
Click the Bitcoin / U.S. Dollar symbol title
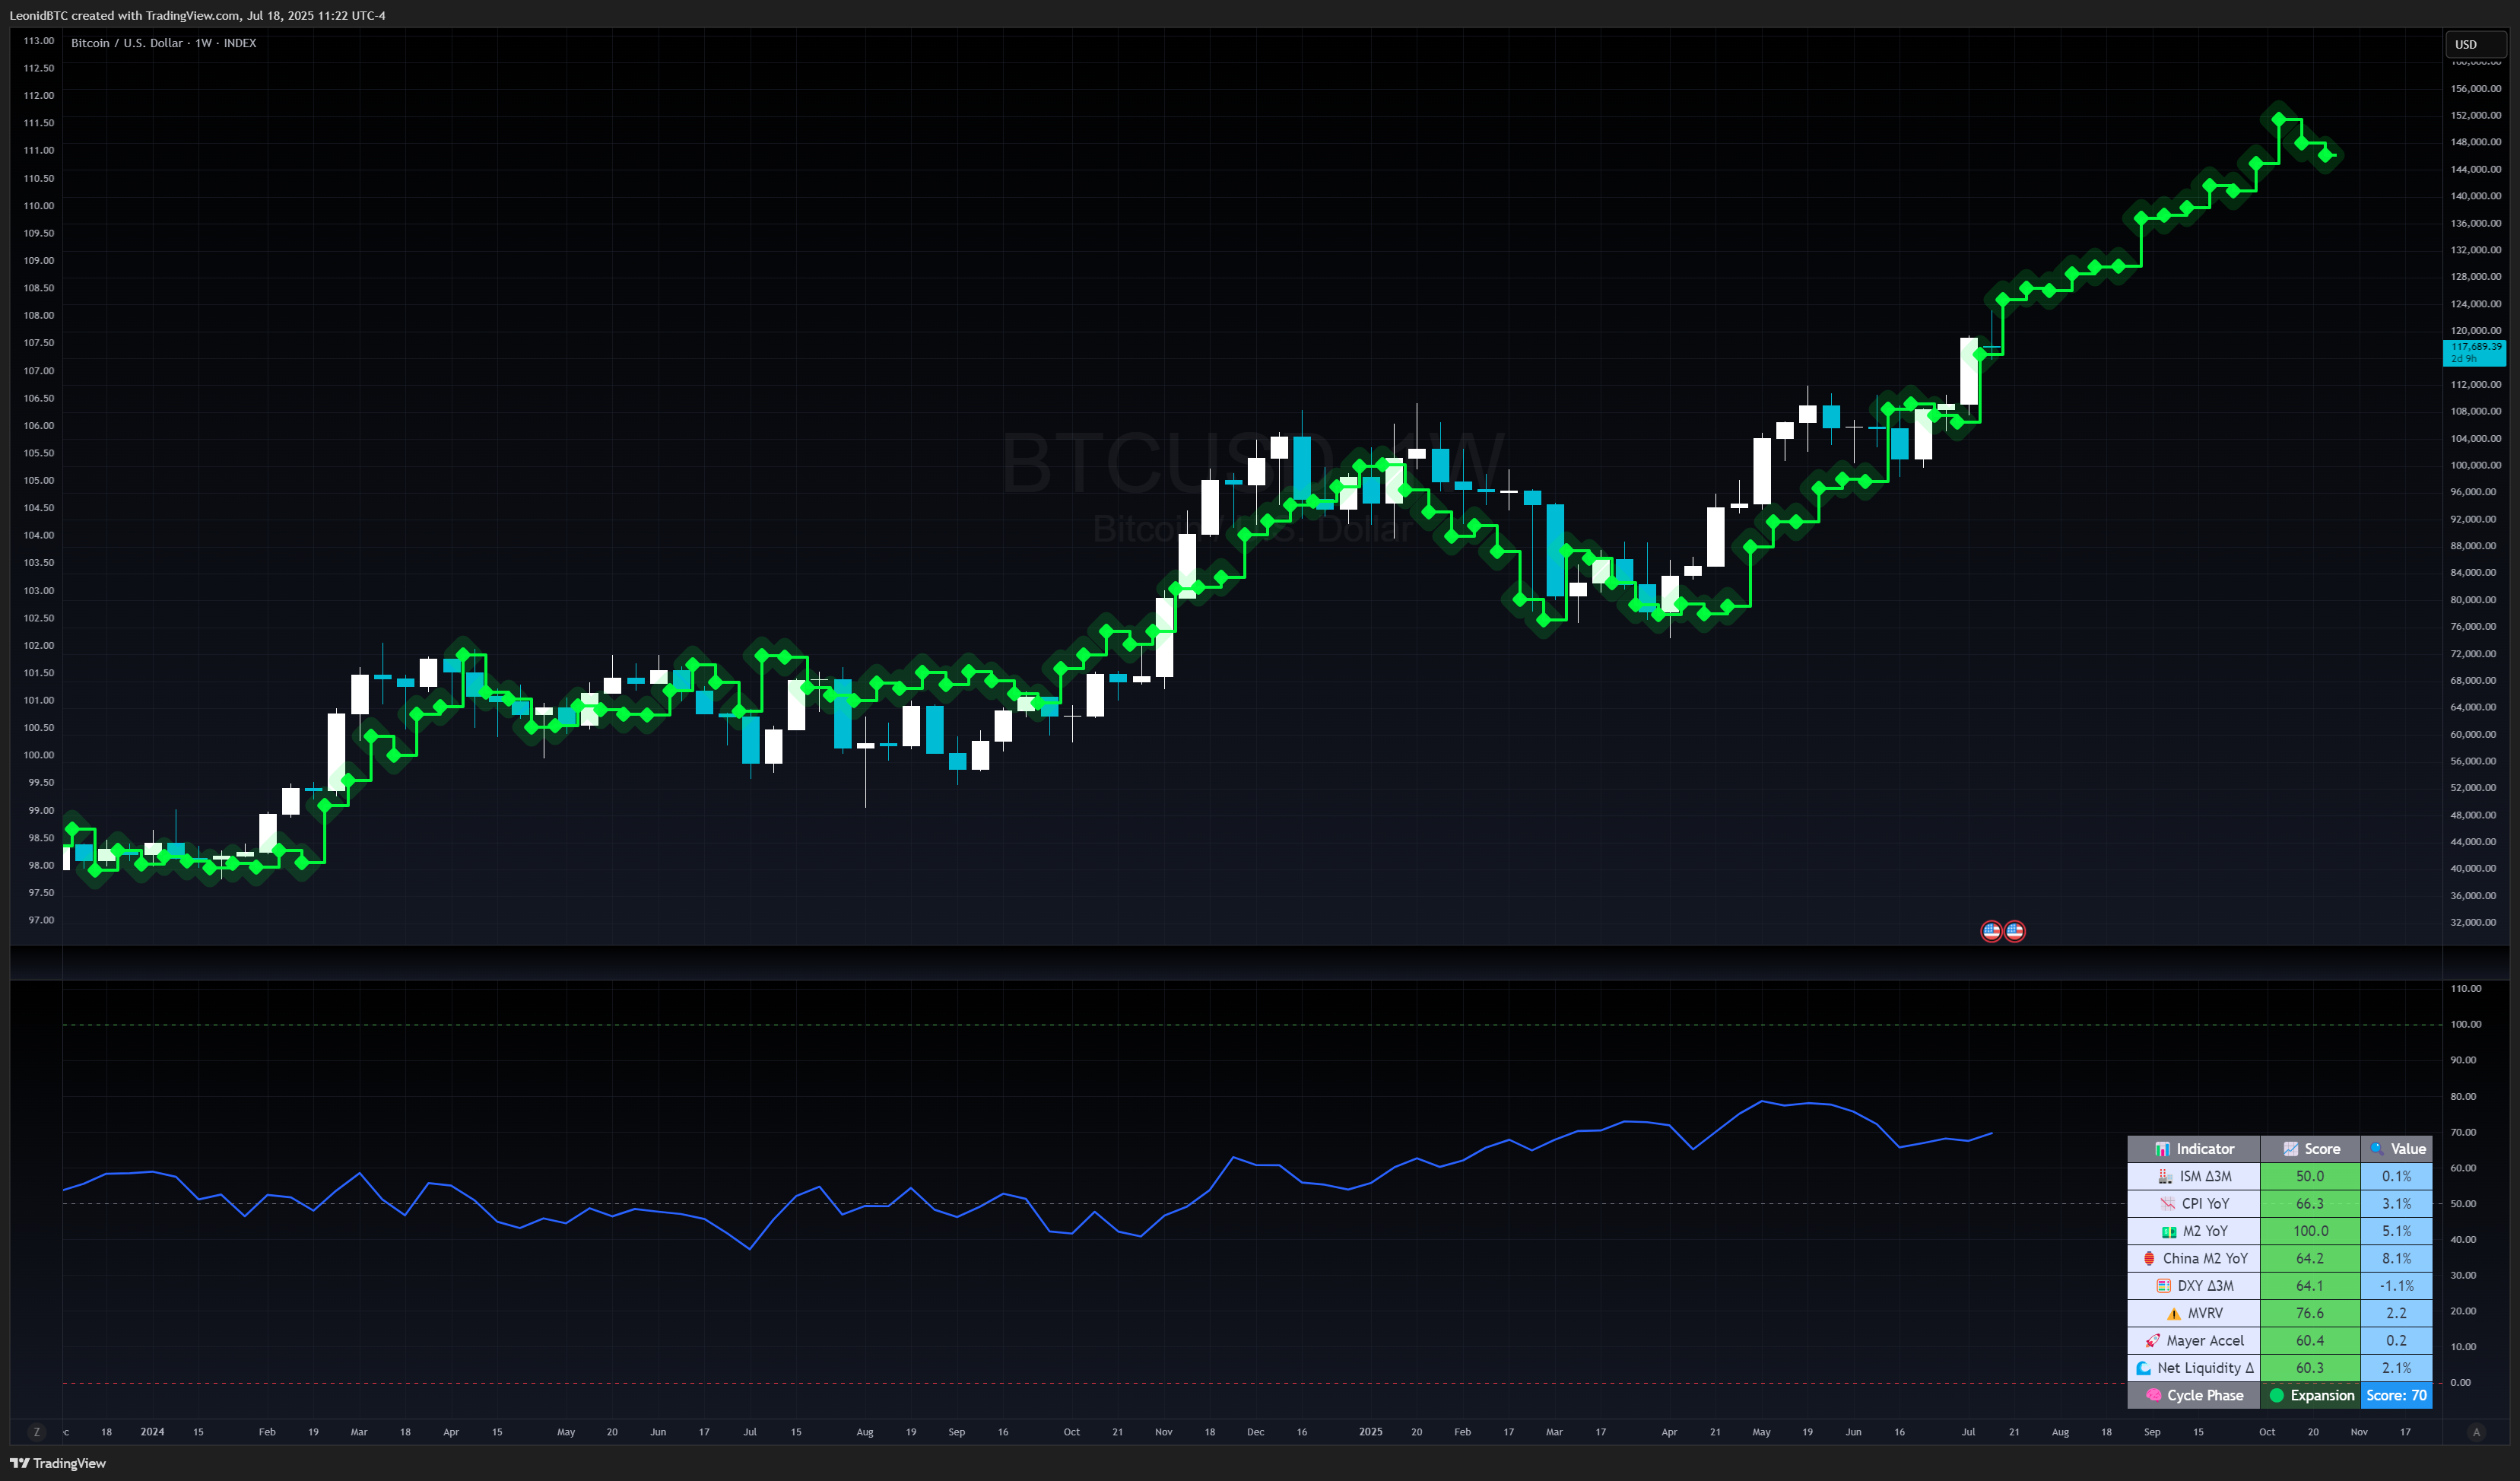(126, 43)
